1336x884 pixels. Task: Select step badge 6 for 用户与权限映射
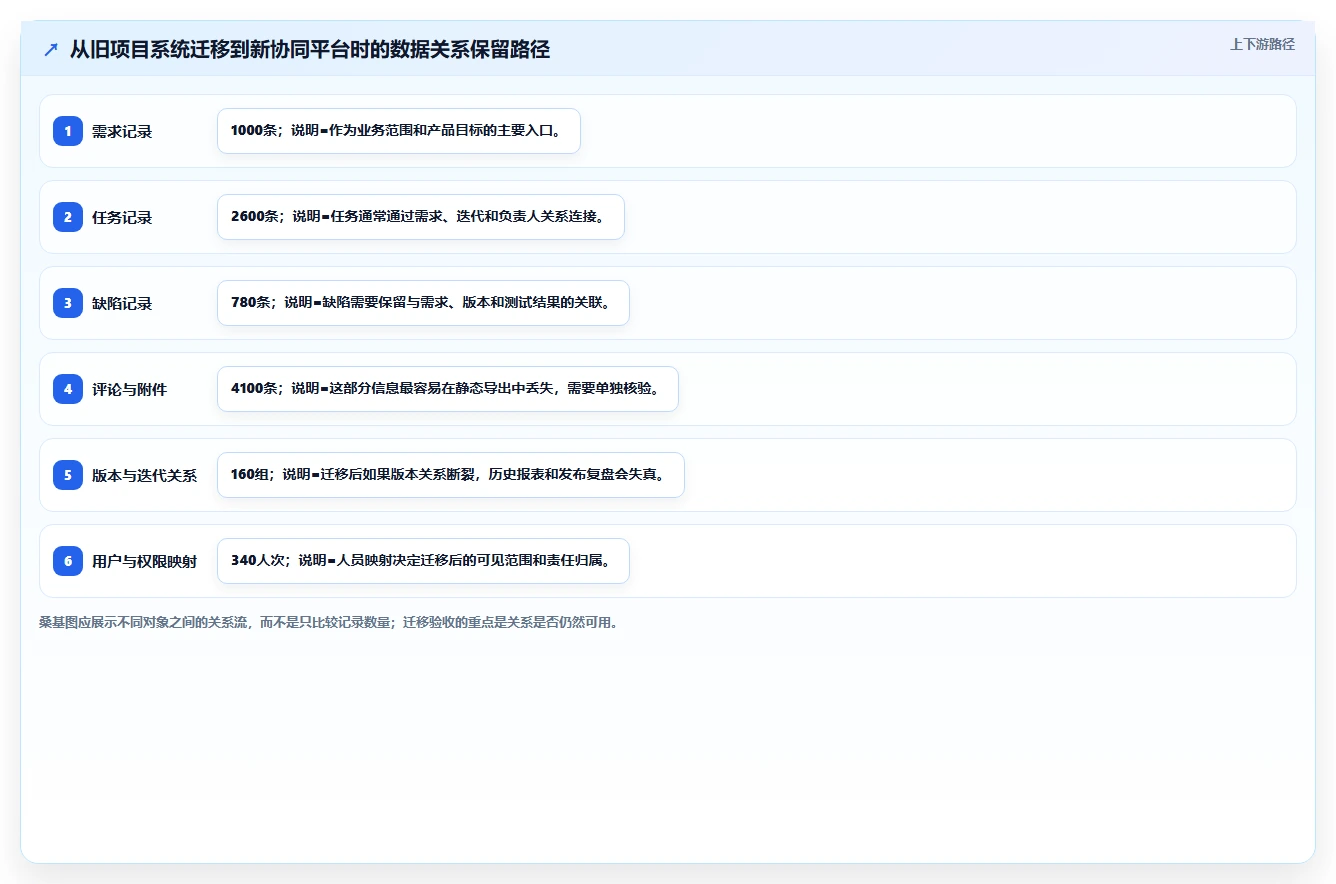[x=68, y=561]
